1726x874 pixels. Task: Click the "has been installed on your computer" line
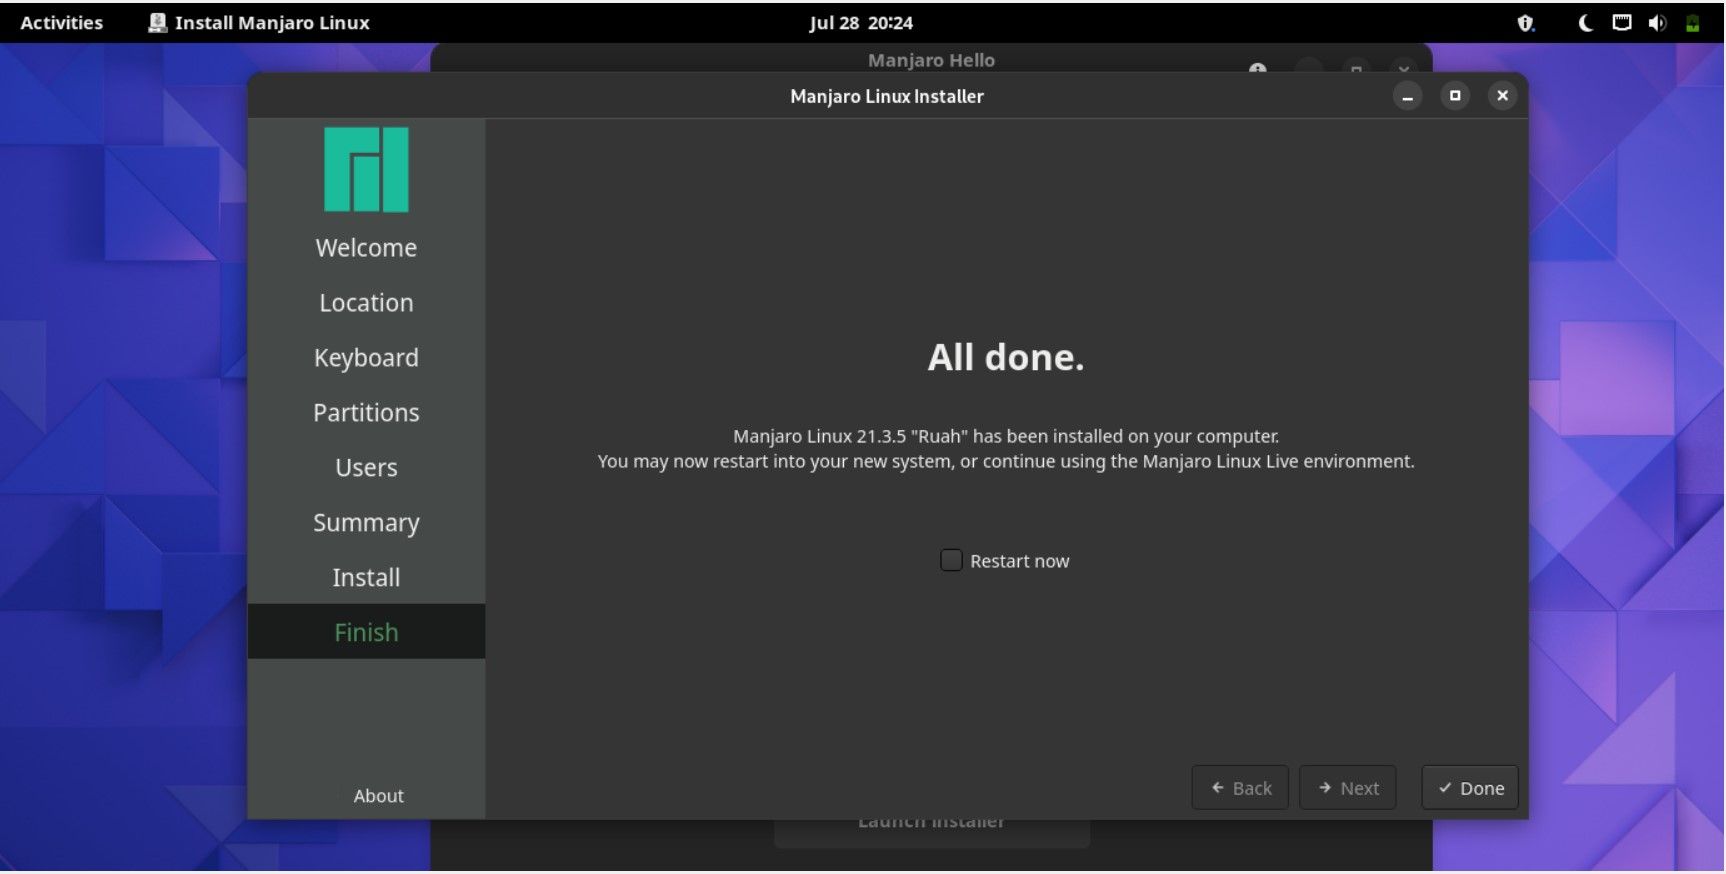(x=1006, y=436)
